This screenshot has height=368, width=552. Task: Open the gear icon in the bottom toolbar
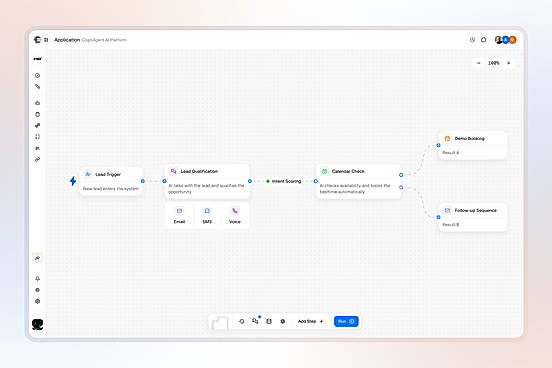[x=283, y=322]
